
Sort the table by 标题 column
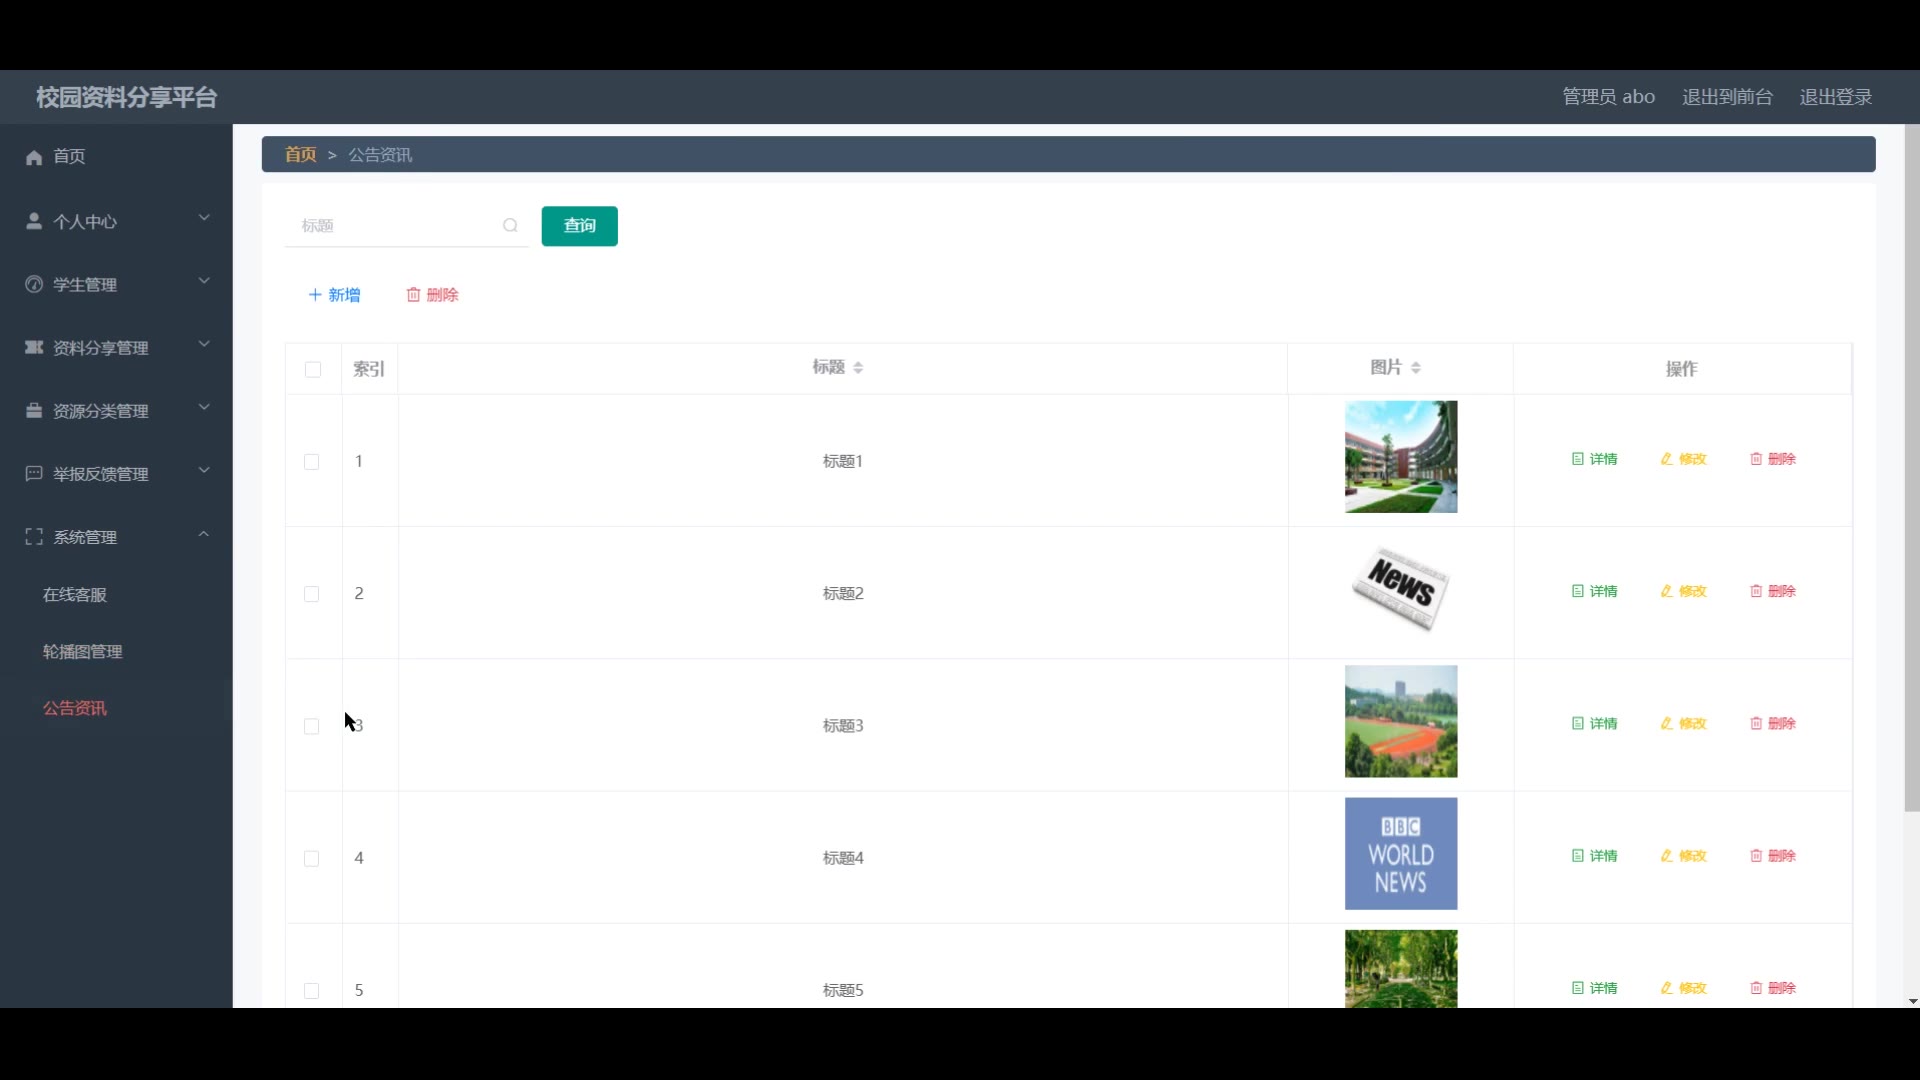pyautogui.click(x=858, y=368)
